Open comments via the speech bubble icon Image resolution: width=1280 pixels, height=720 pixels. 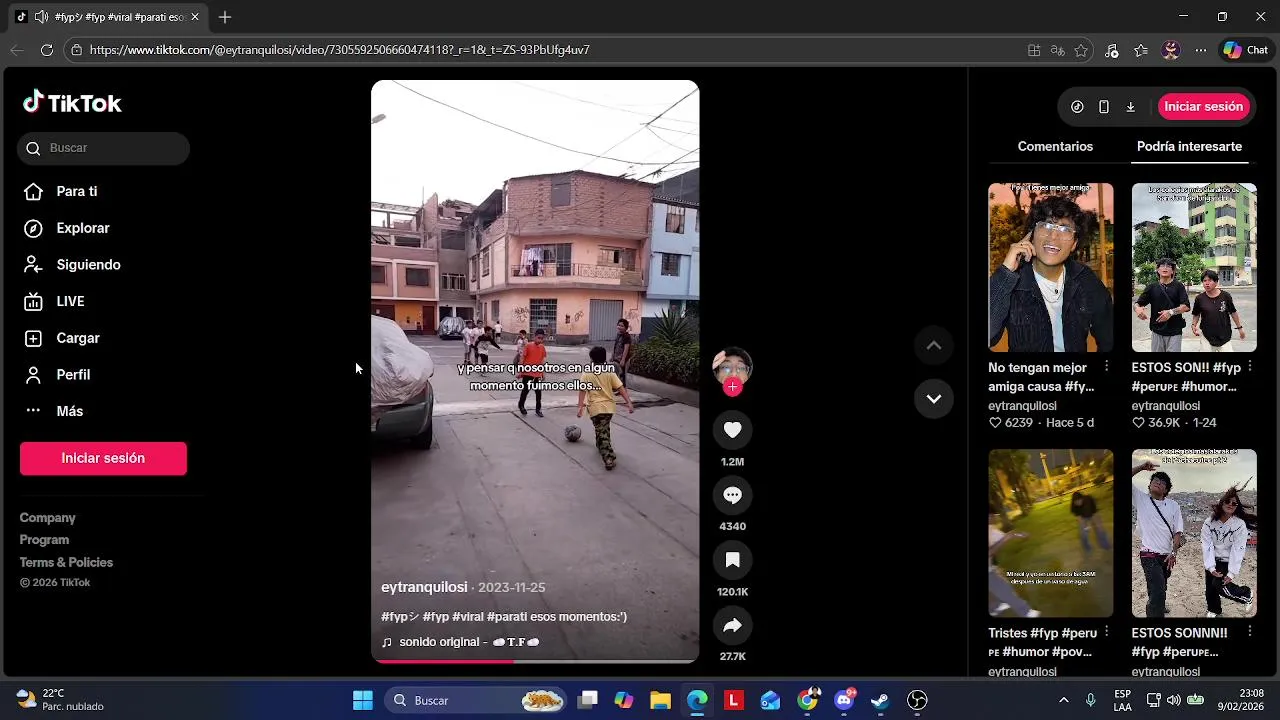tap(732, 495)
